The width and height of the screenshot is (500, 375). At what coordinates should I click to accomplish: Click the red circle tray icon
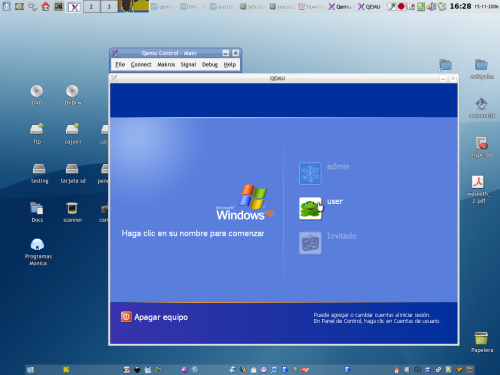[x=401, y=6]
